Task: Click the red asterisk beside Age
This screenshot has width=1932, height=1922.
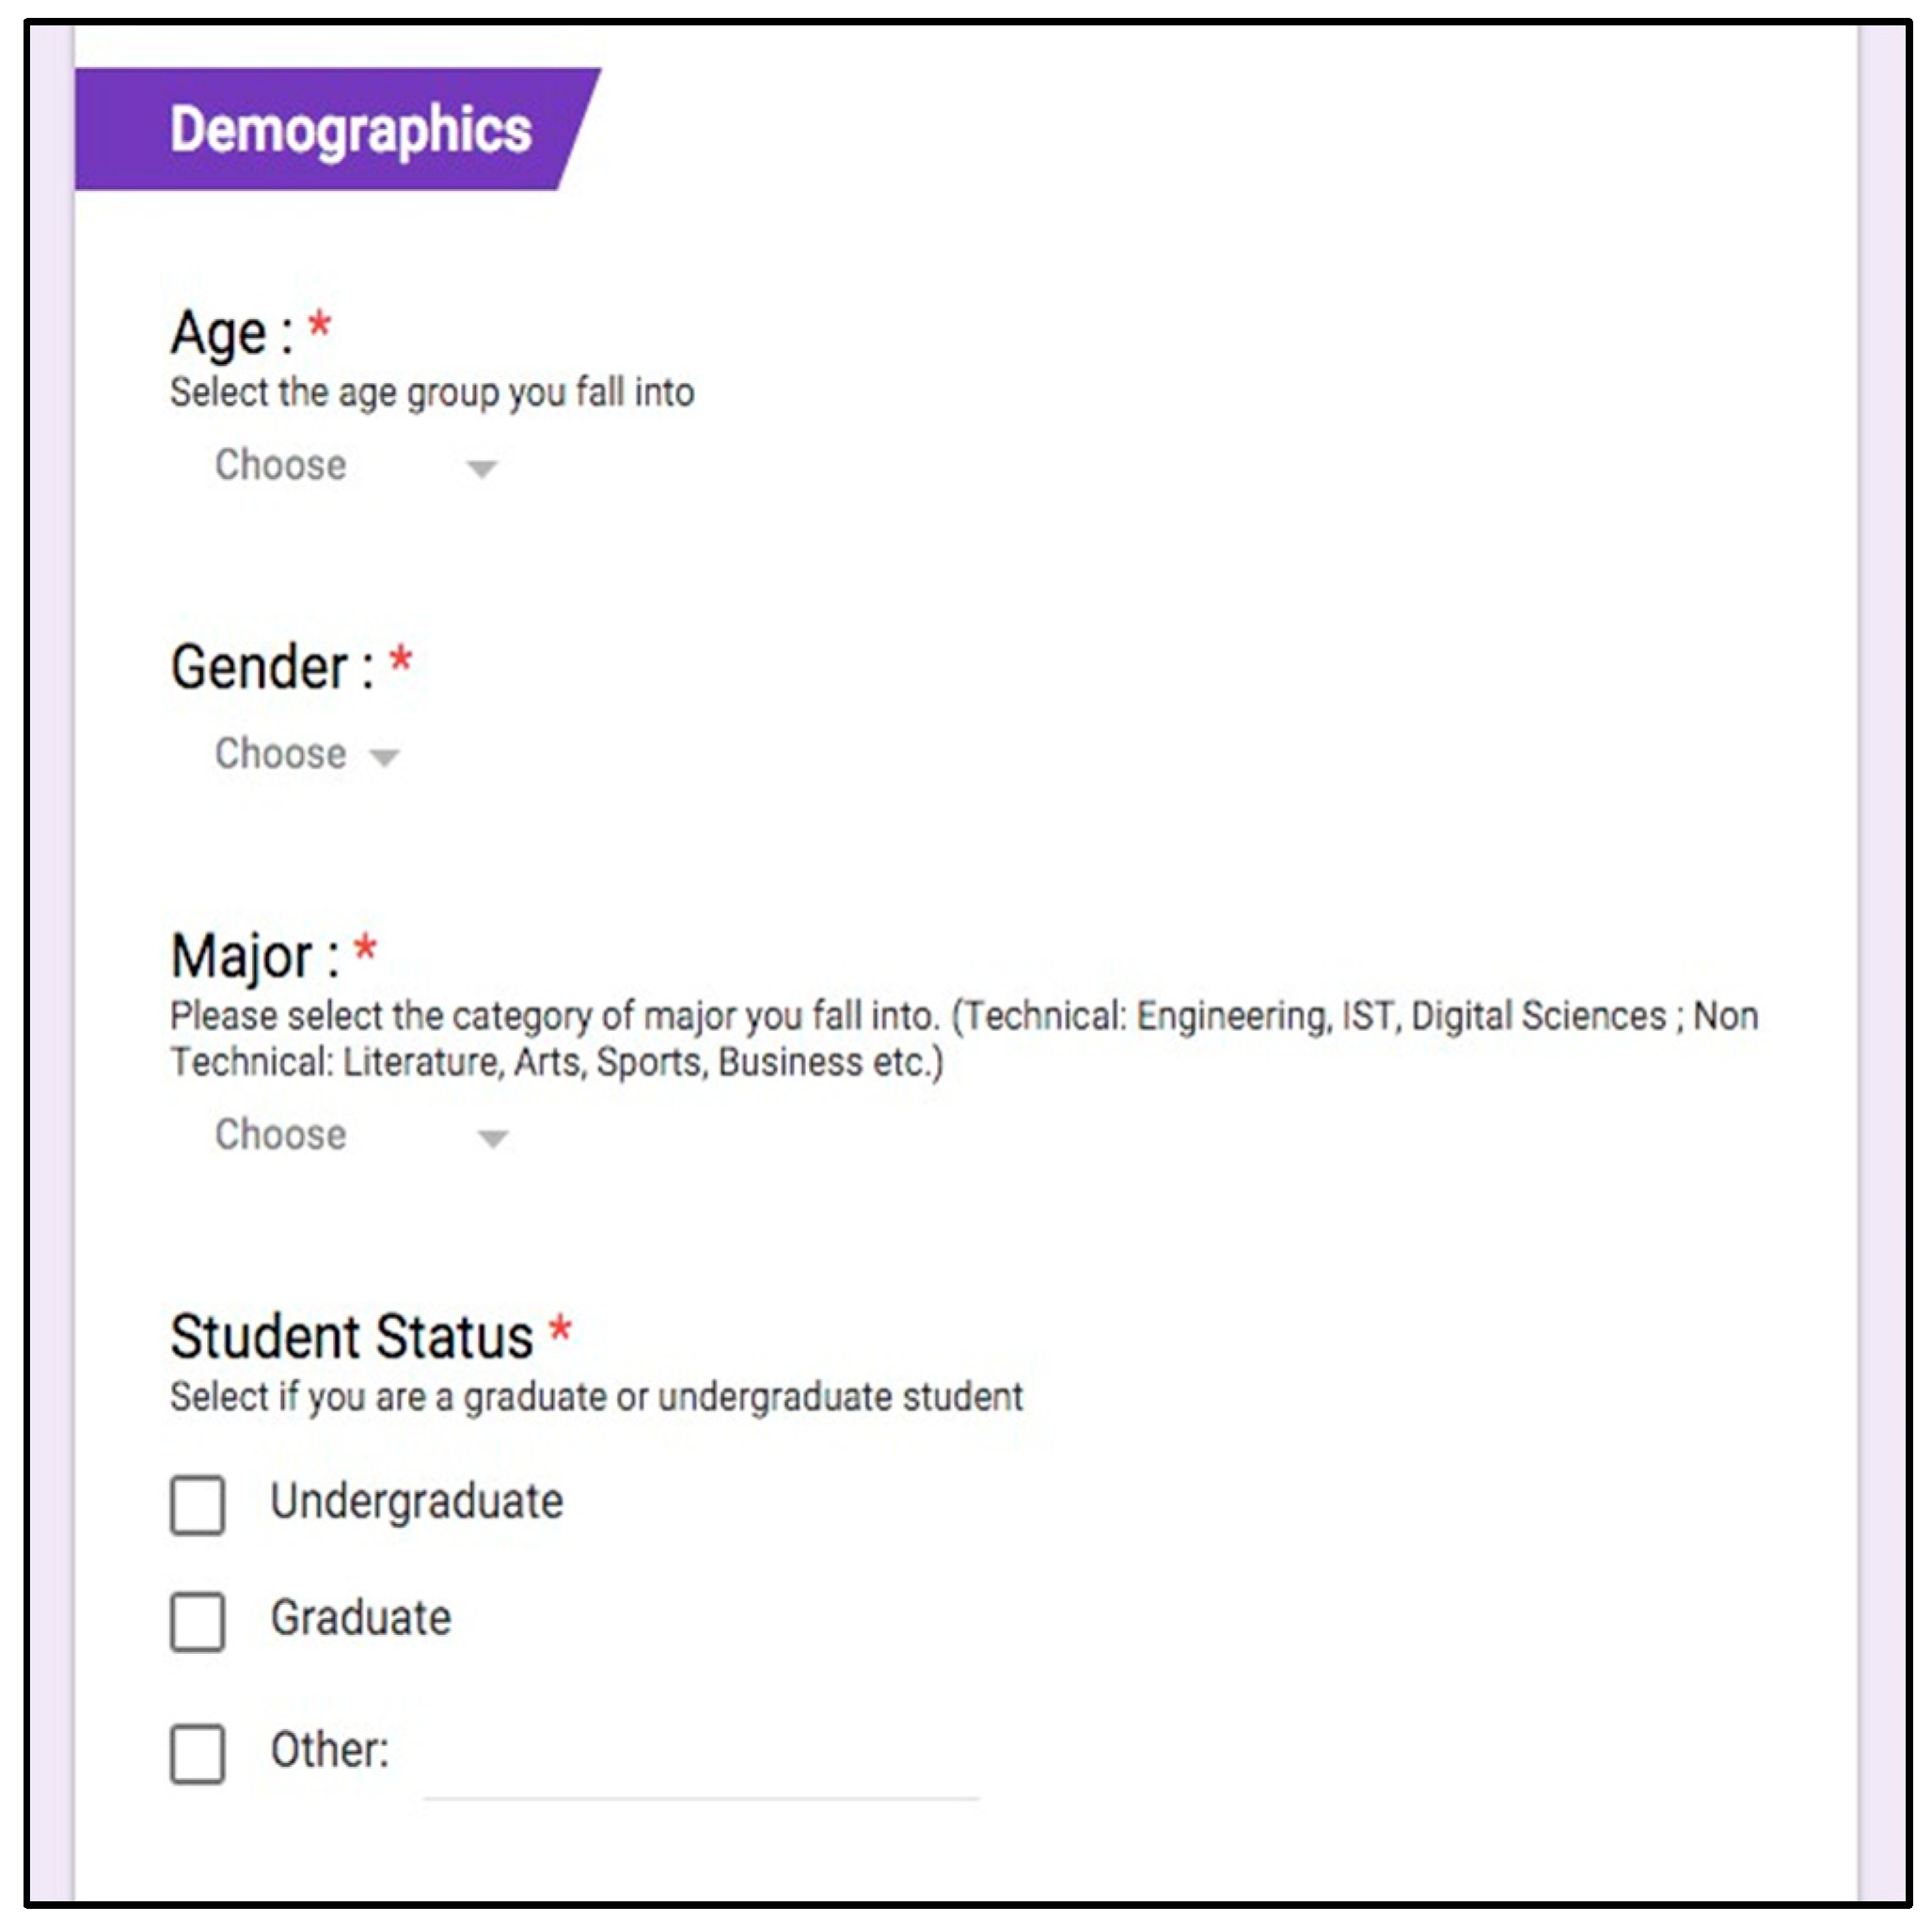Action: click(319, 326)
